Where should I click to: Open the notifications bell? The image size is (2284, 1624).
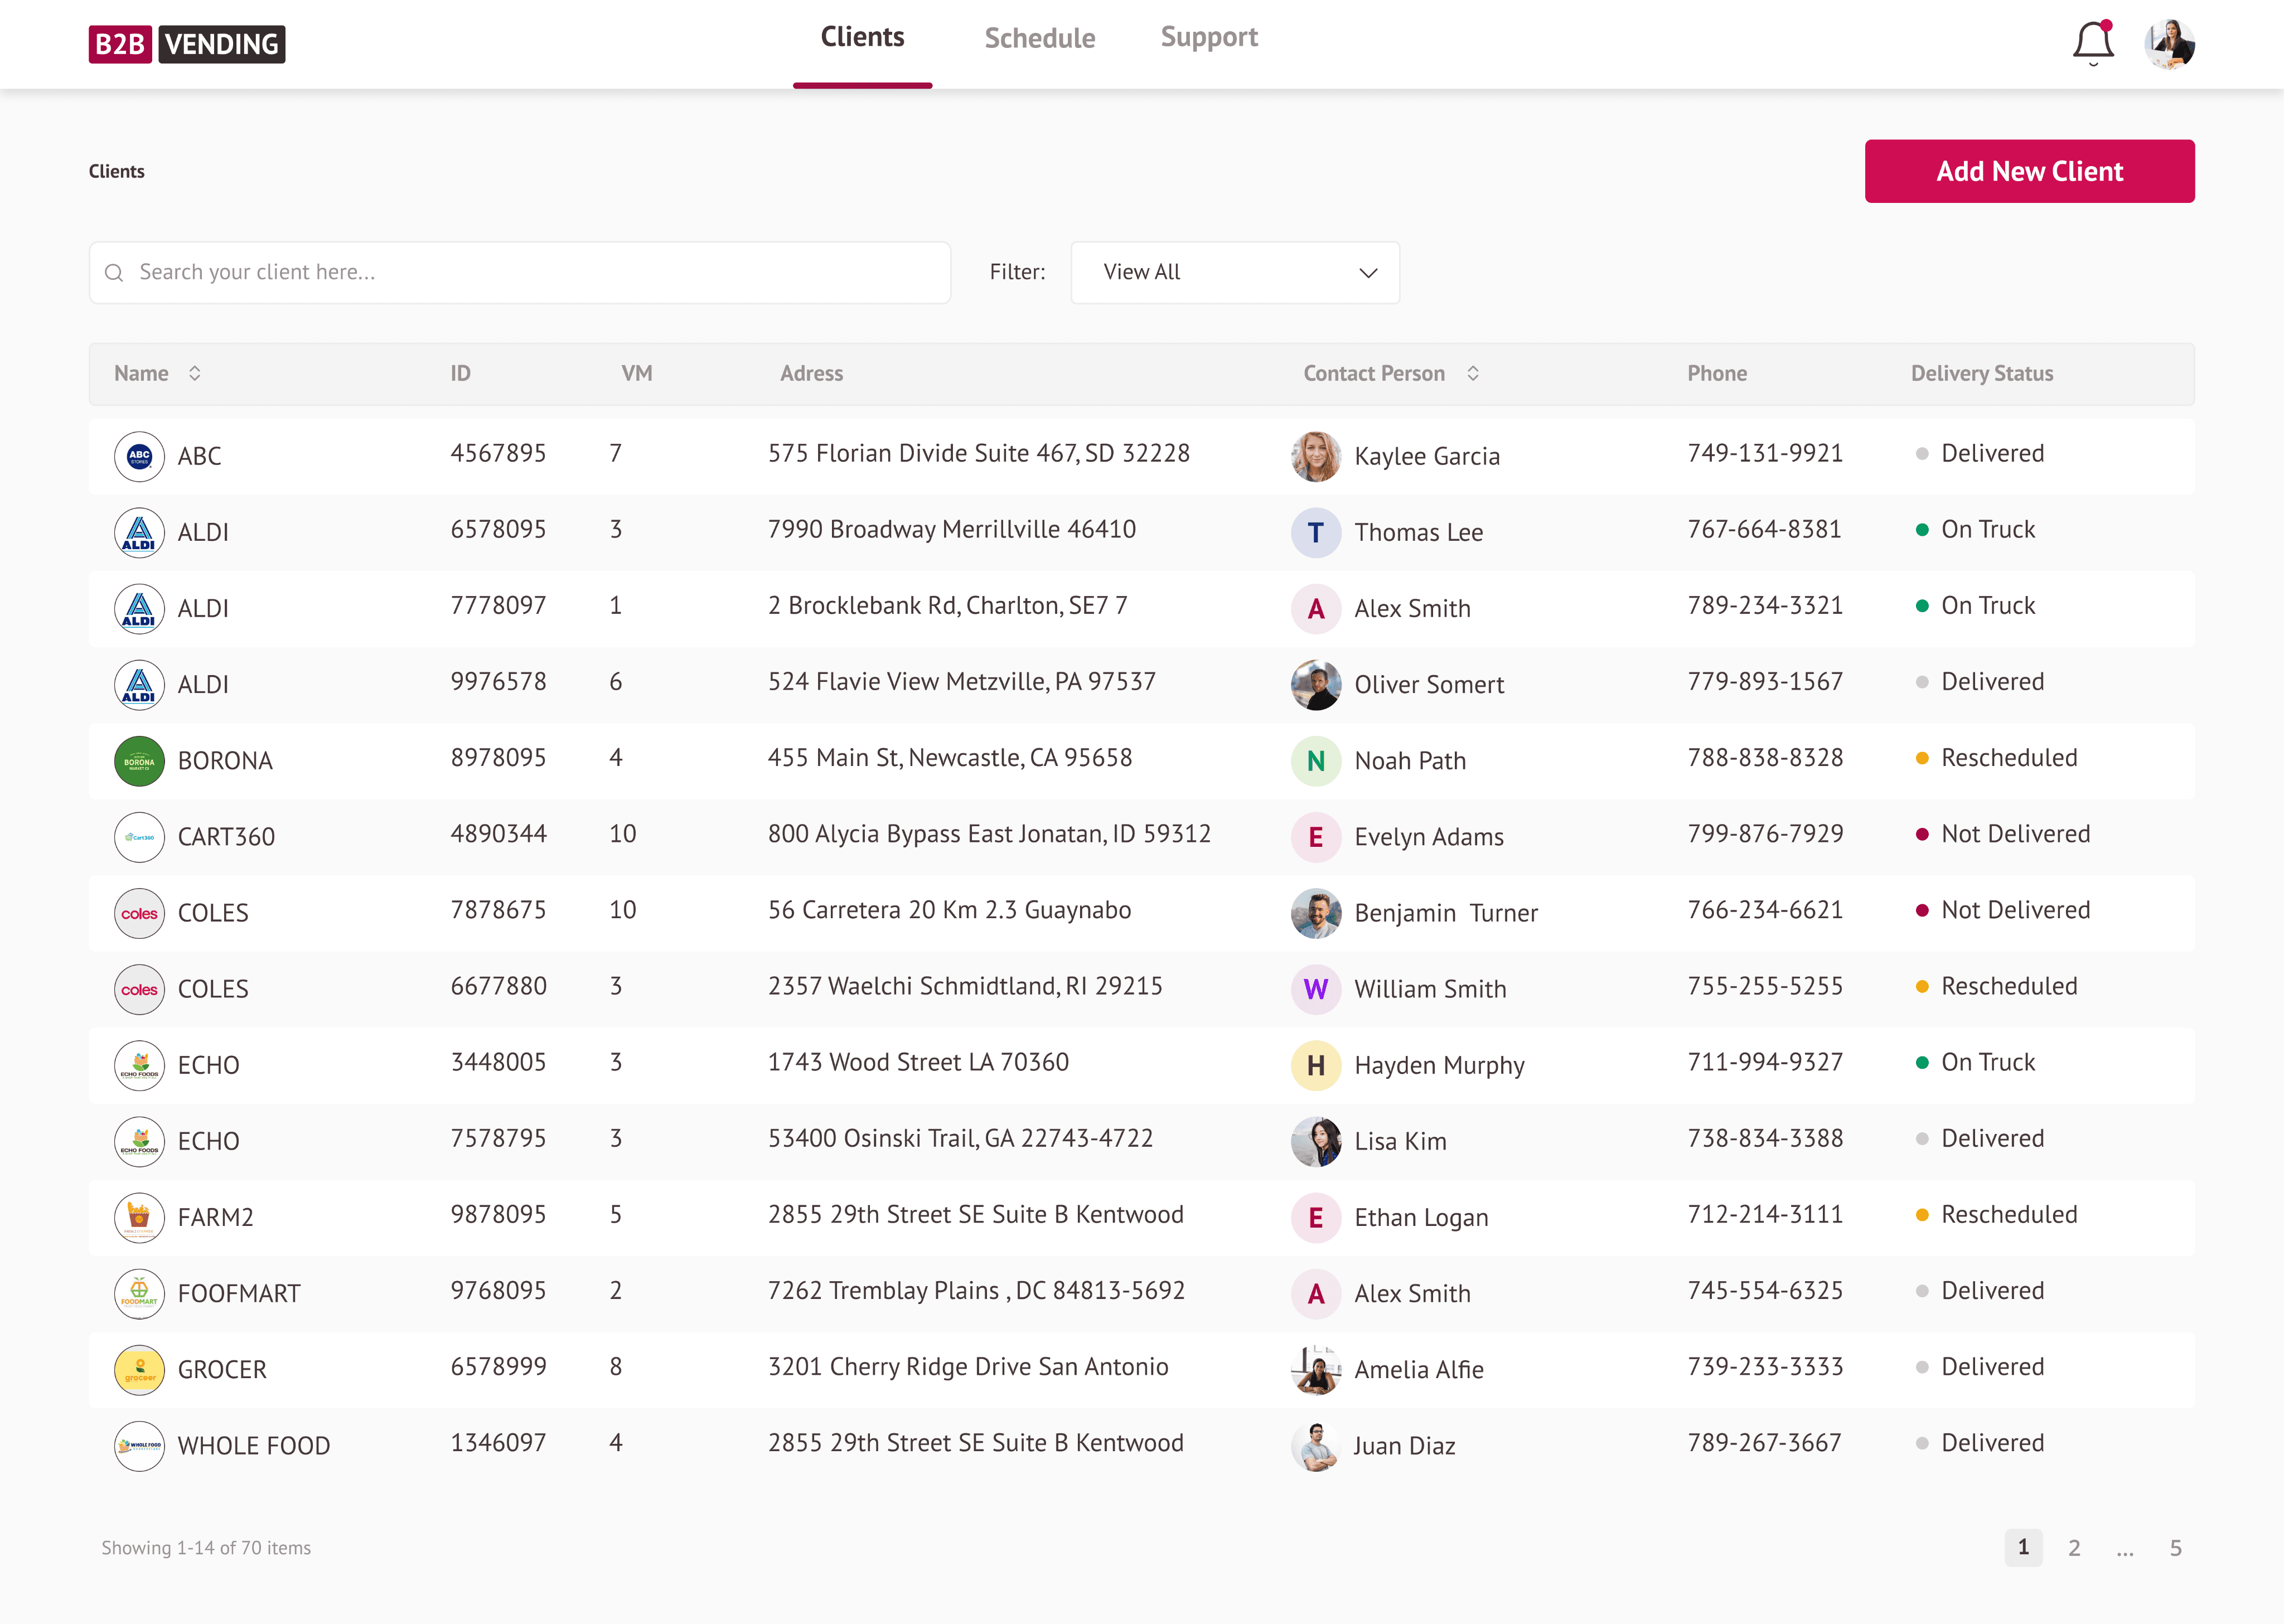coord(2093,43)
